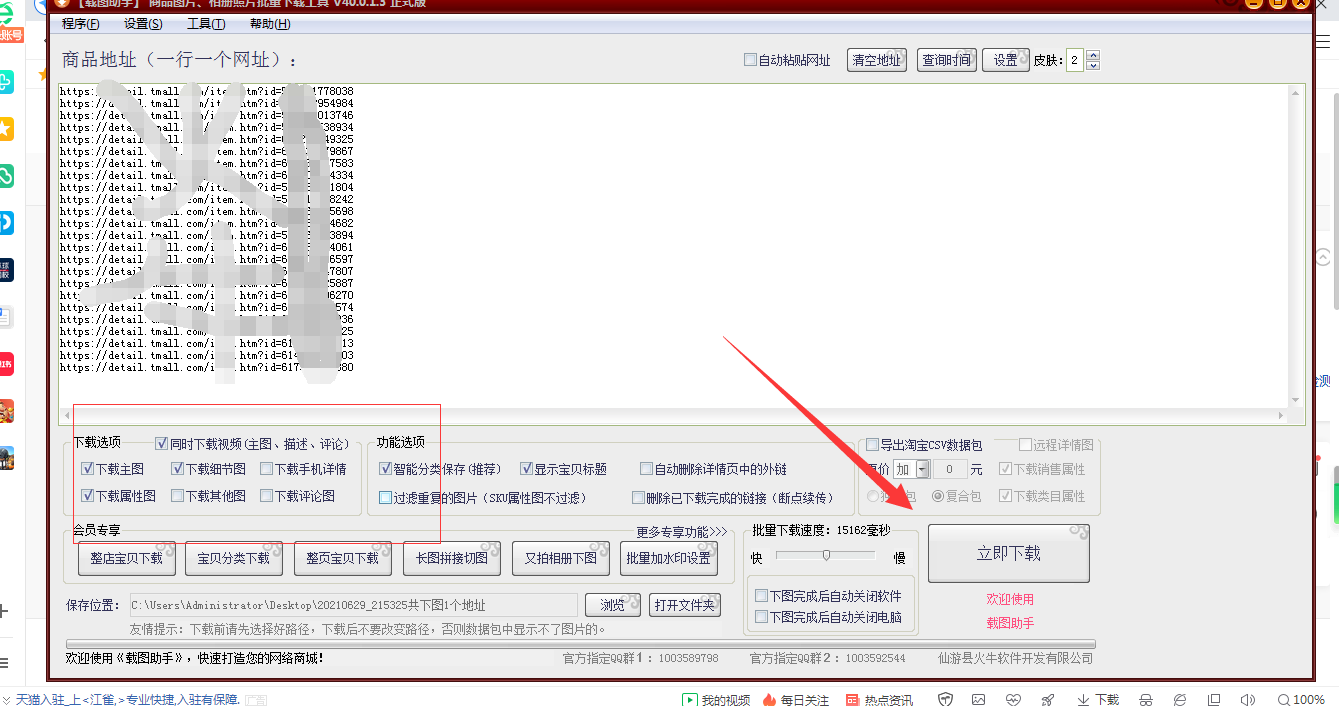Open the browser 下载 download manager
This screenshot has height=706, width=1339.
(x=1098, y=700)
